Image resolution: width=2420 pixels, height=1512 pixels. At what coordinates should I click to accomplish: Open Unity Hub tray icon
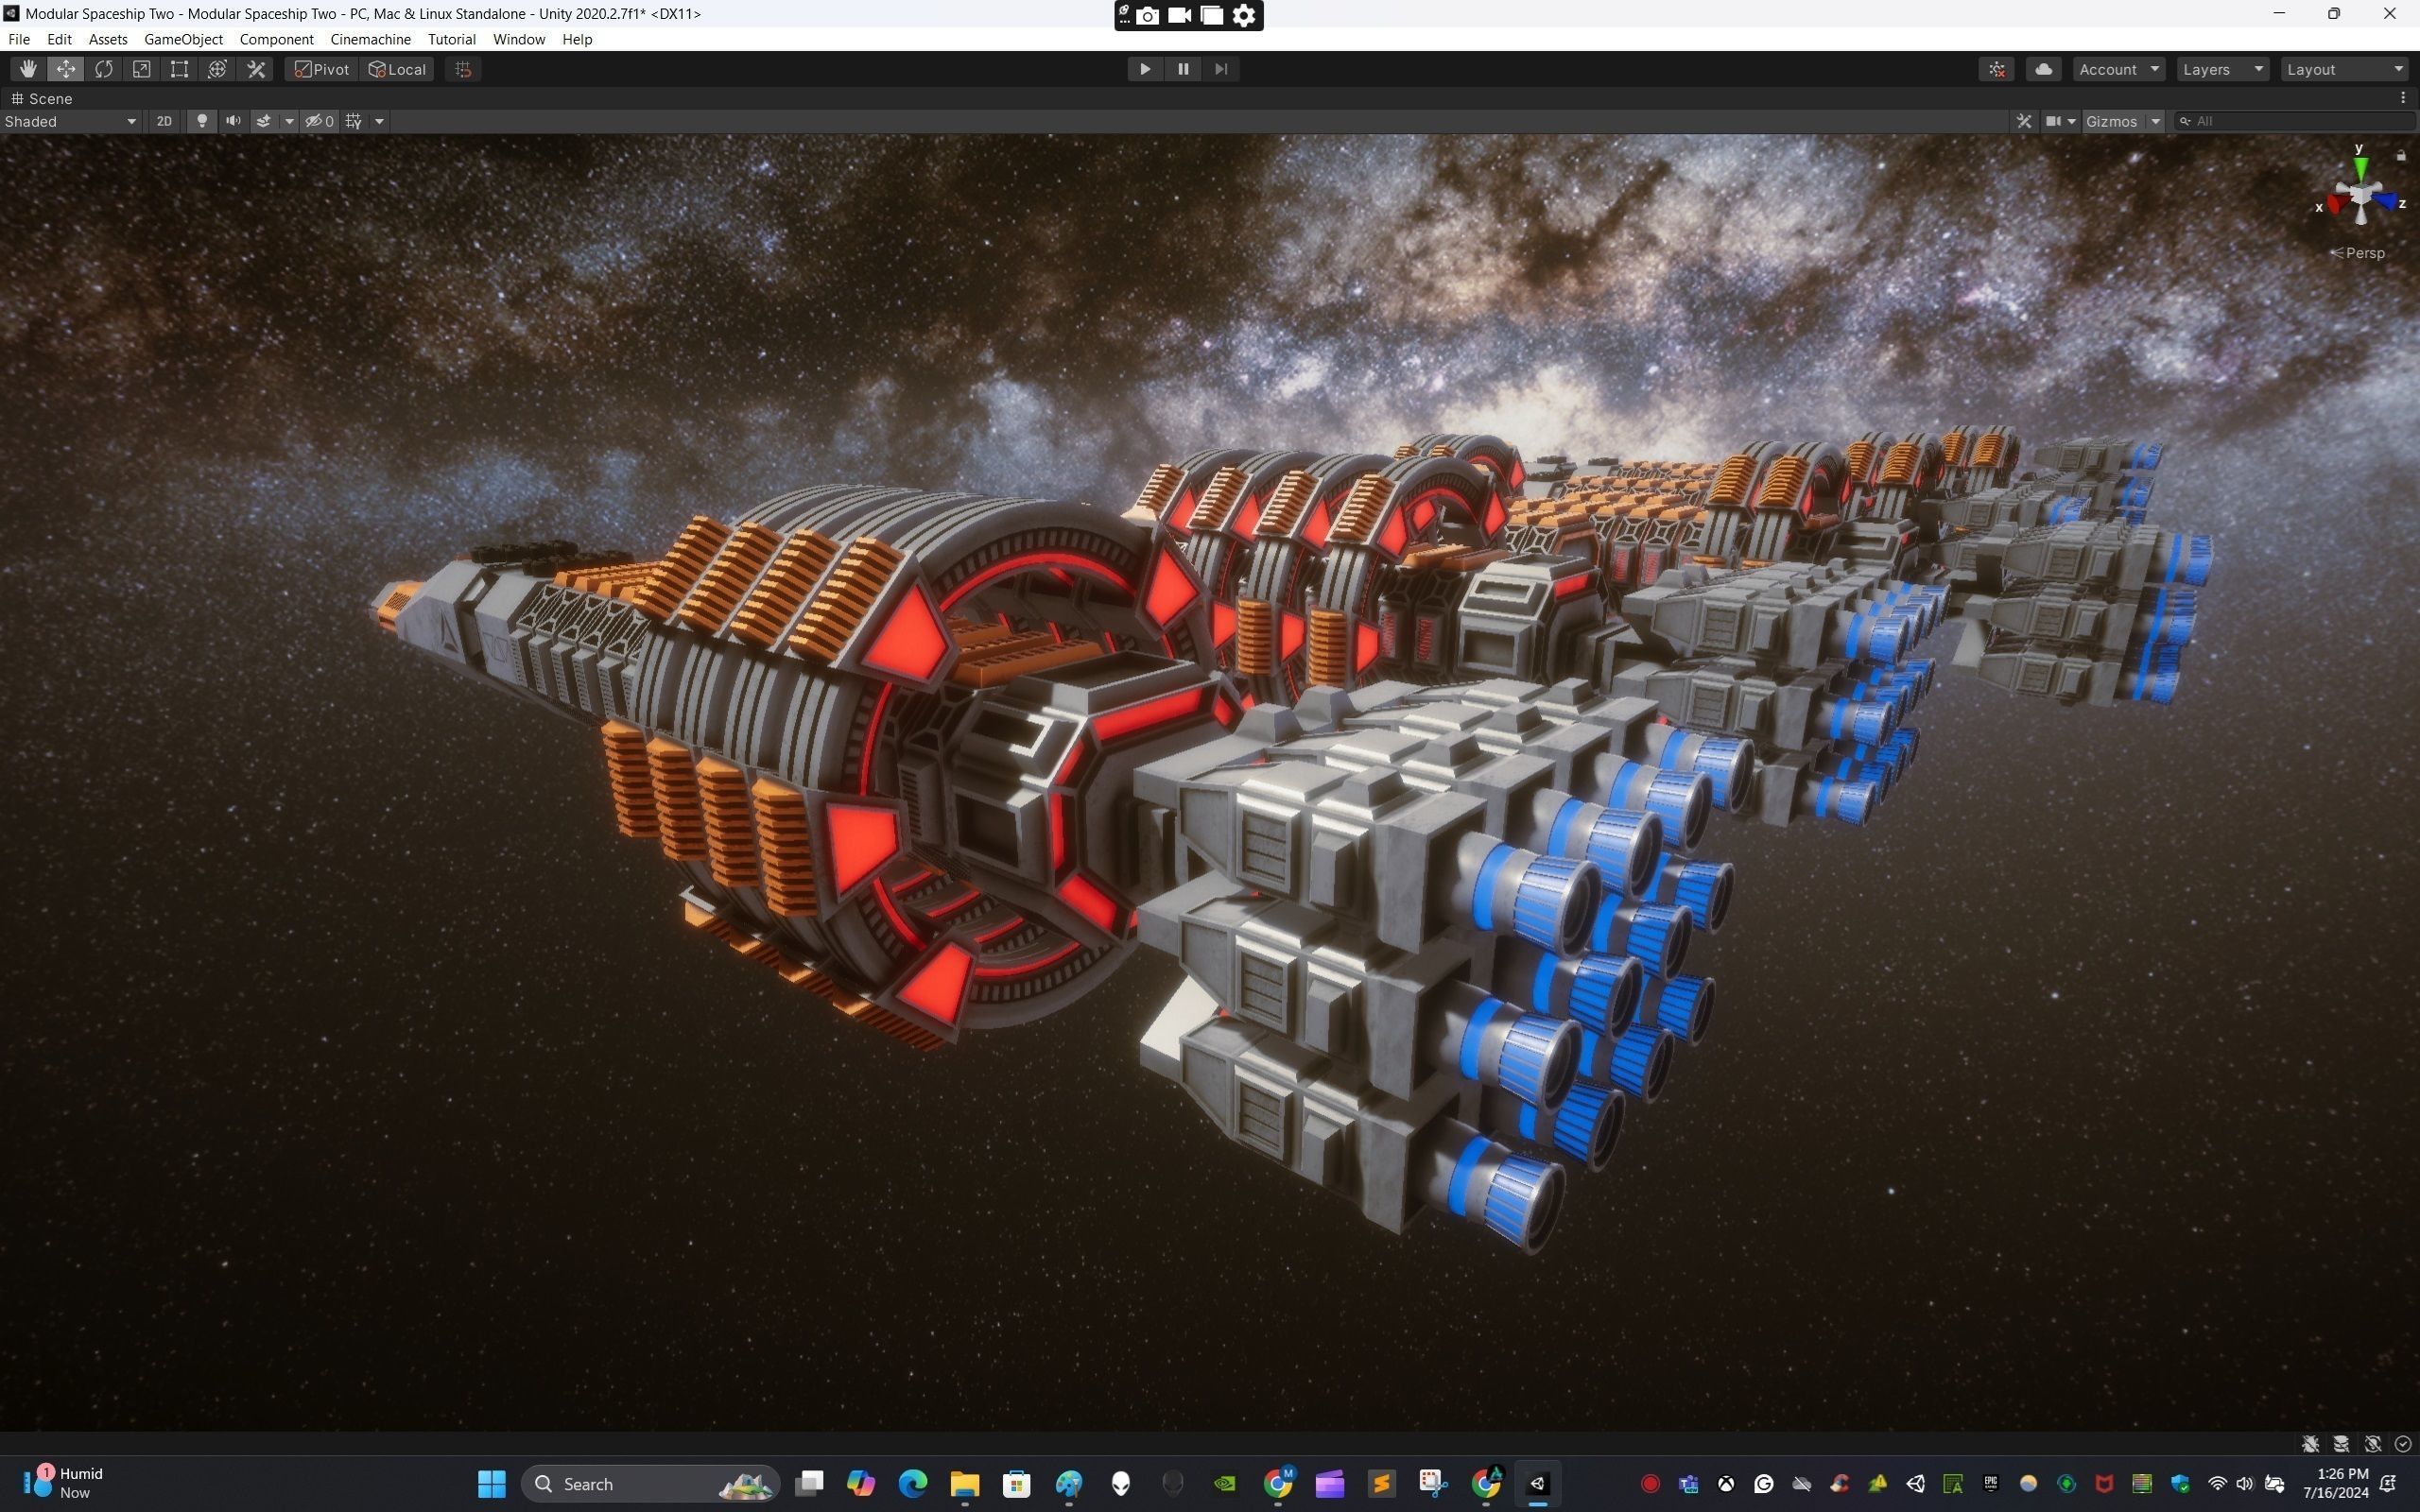1916,1484
